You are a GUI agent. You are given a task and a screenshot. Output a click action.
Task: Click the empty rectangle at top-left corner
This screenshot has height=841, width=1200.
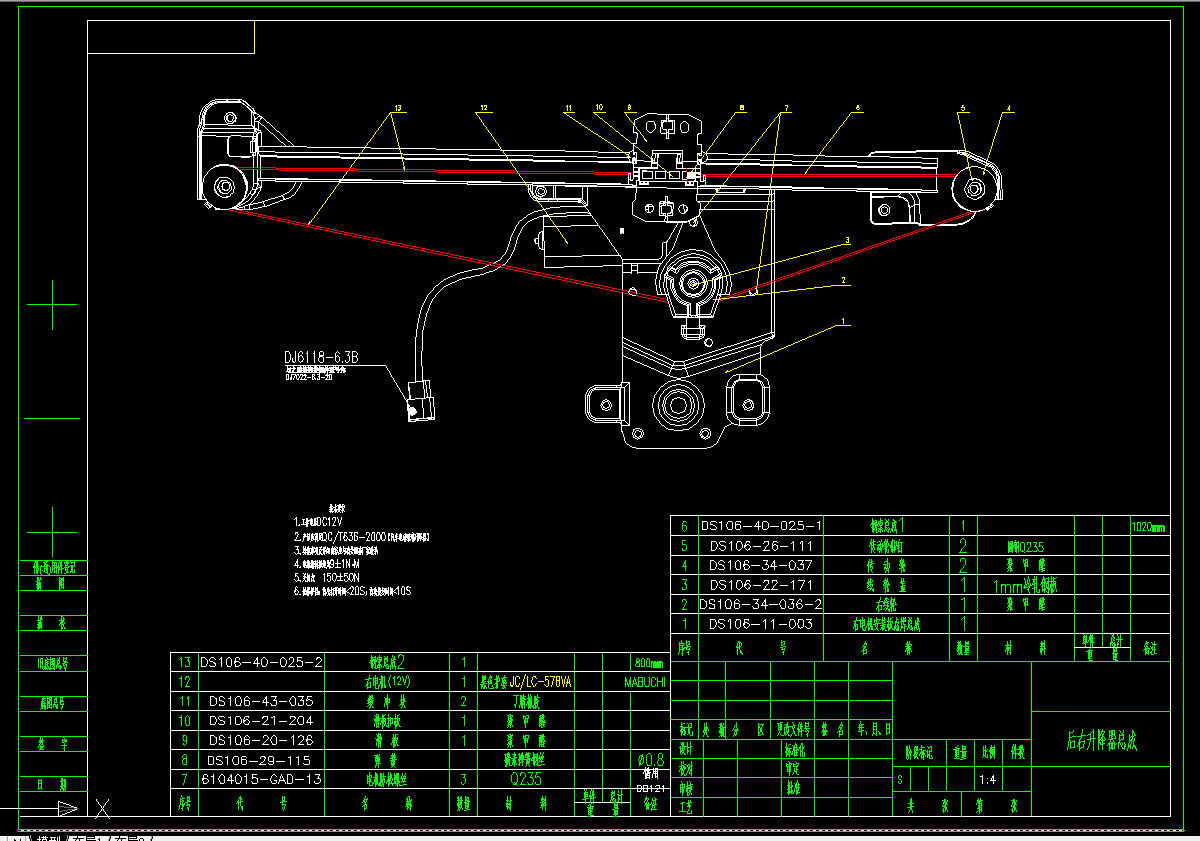pyautogui.click(x=171, y=37)
